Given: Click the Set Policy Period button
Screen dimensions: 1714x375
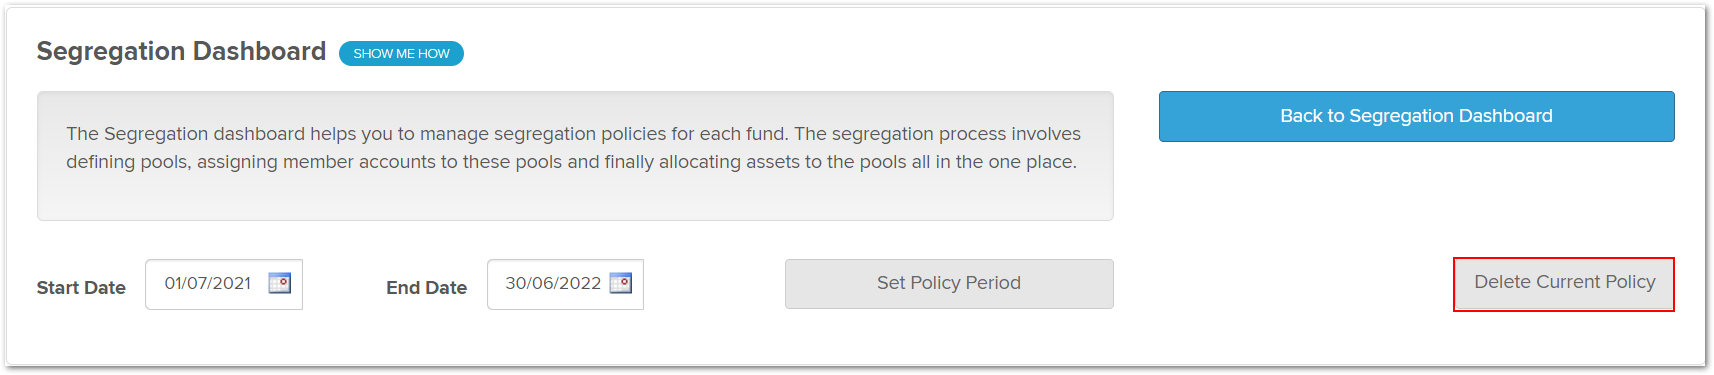Looking at the screenshot, I should point(949,284).
